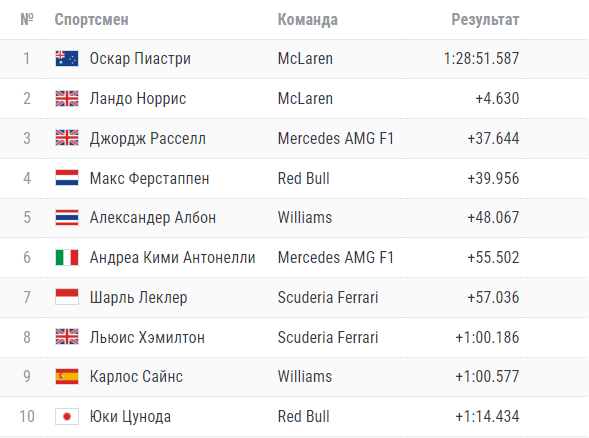Click the Australian flag icon next to Оскар Пиастри
Viewport: 589px width, 438px height.
[x=67, y=59]
